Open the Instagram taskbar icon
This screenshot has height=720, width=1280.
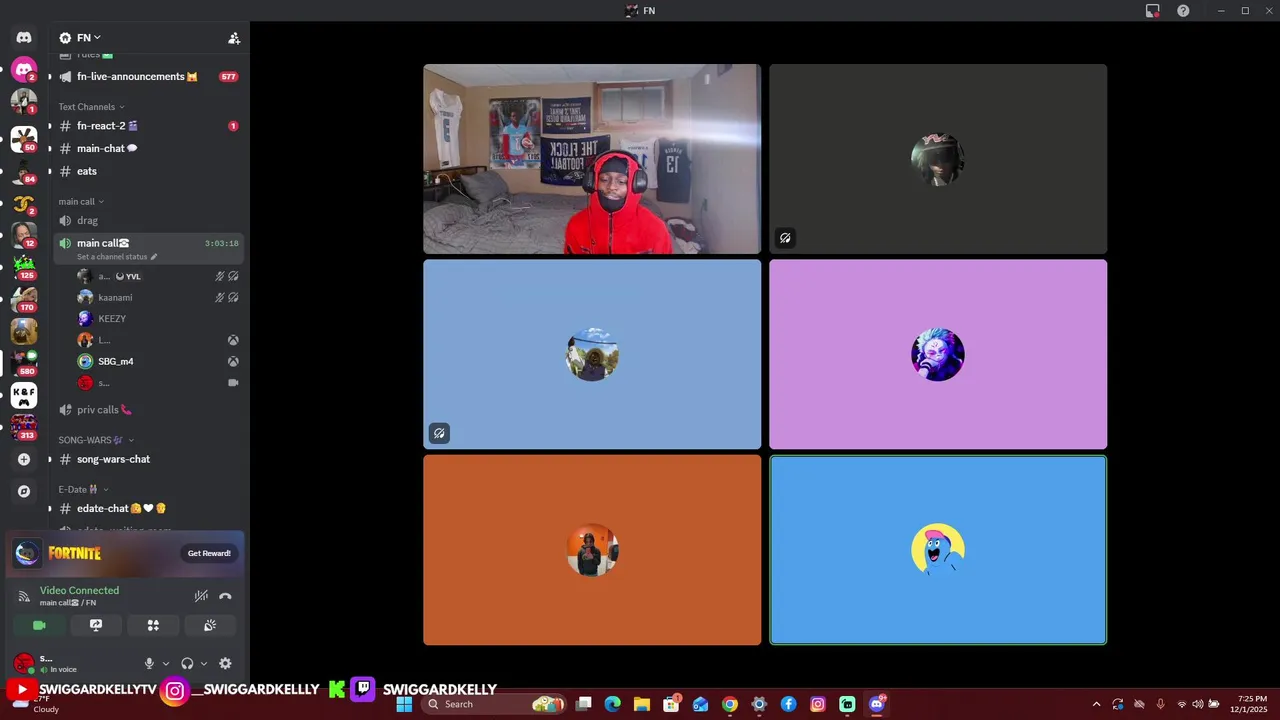click(817, 704)
